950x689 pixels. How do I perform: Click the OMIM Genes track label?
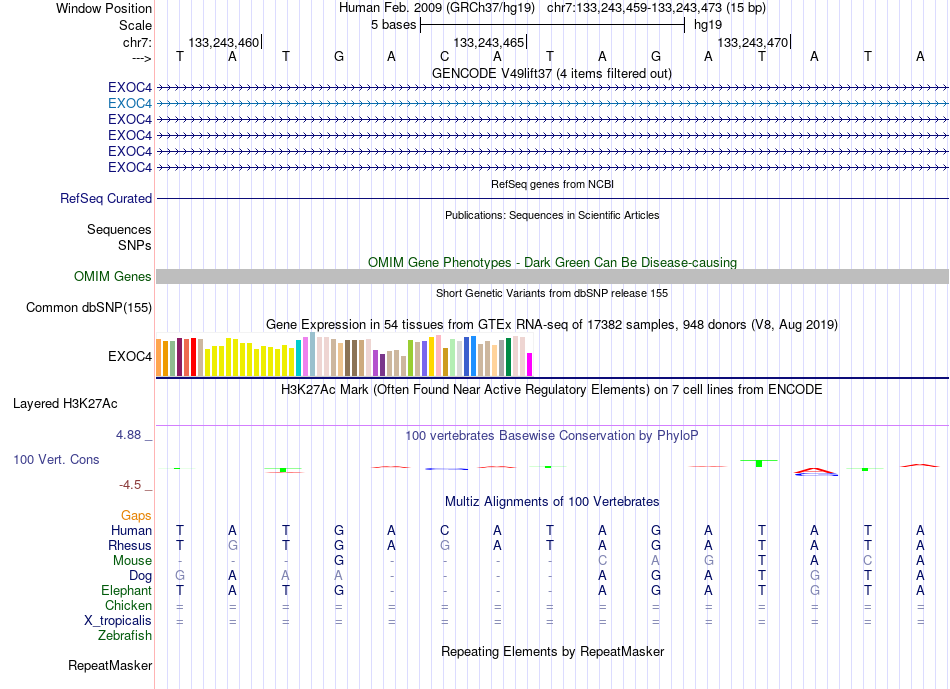(x=113, y=277)
